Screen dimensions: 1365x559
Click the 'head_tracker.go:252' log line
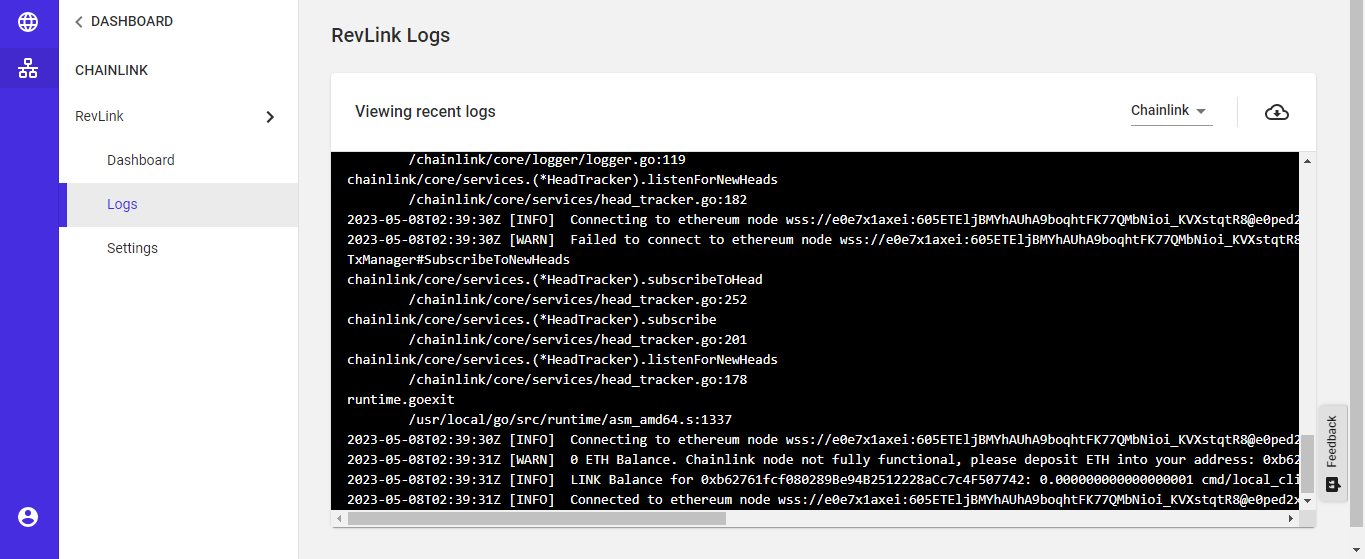coord(578,299)
